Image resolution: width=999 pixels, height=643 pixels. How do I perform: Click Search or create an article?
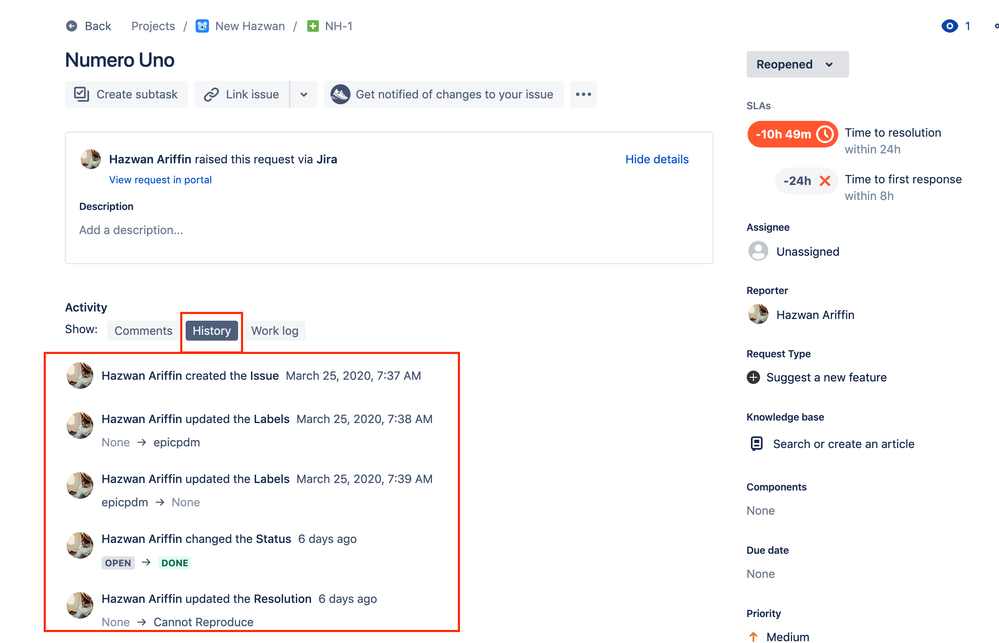844,444
